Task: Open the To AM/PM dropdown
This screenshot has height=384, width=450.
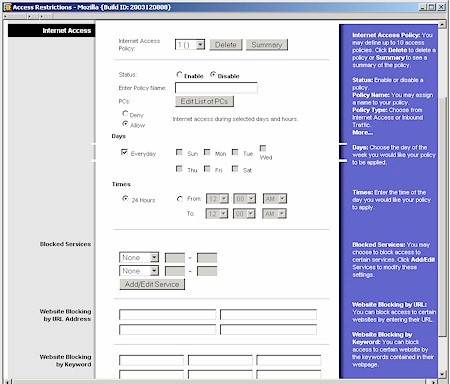Action: point(274,214)
